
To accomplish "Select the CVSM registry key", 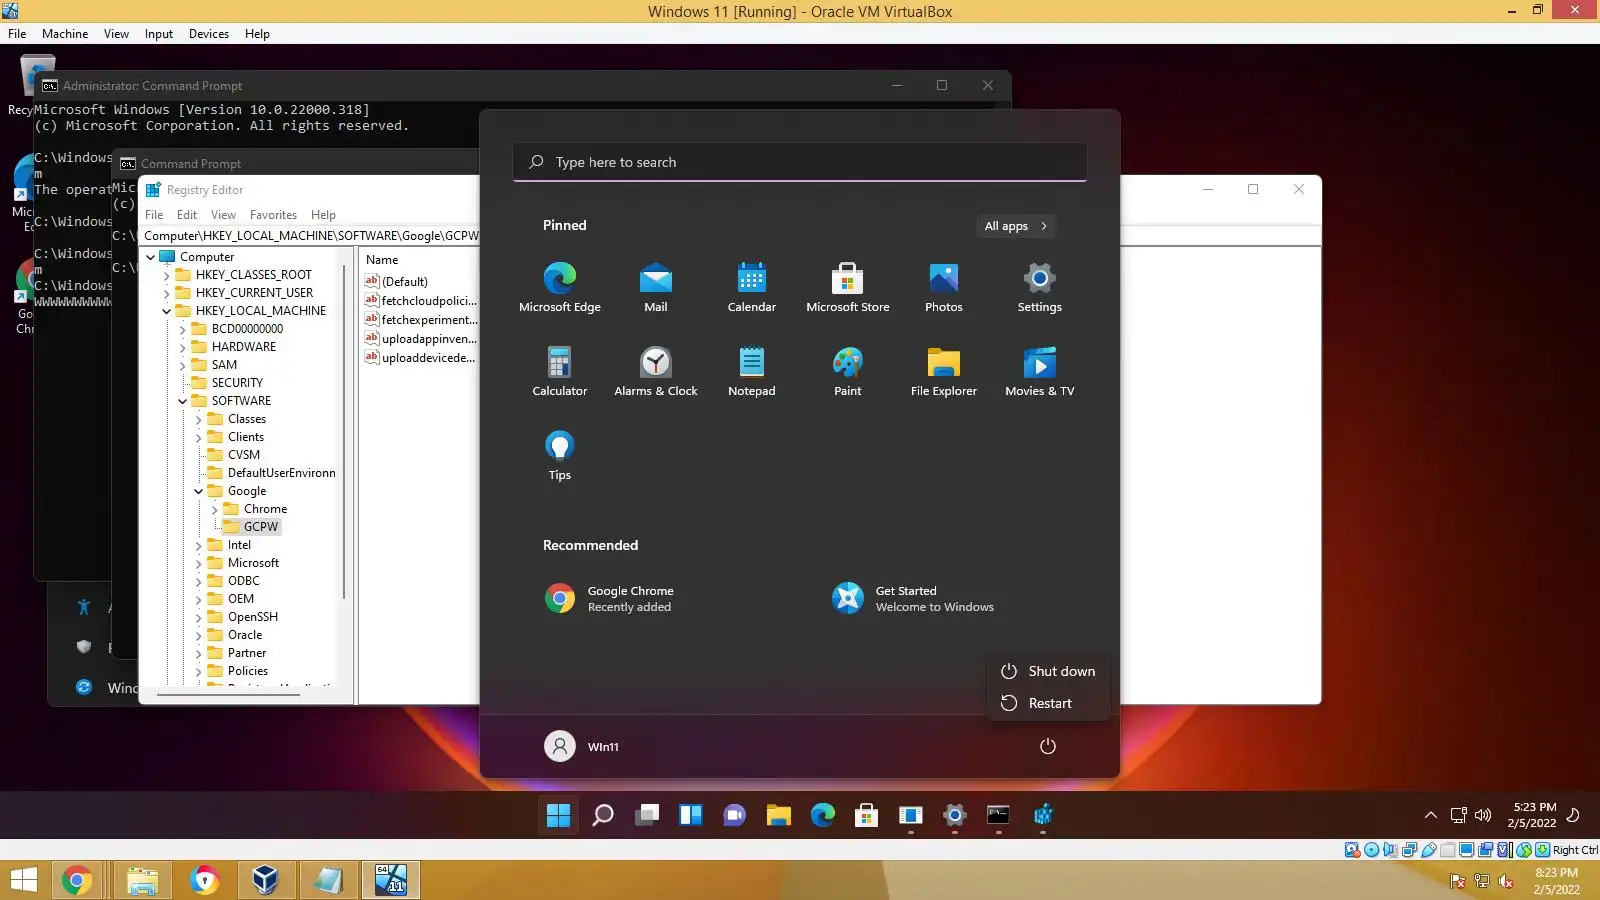I will pos(244,455).
